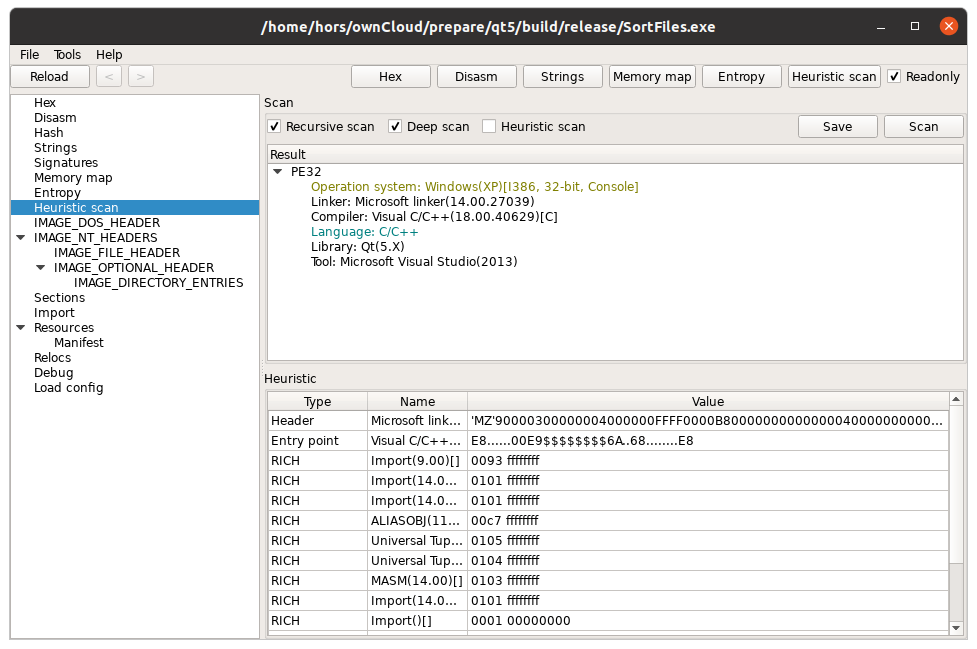Select Relocs in the sidebar tree

pyautogui.click(x=52, y=358)
